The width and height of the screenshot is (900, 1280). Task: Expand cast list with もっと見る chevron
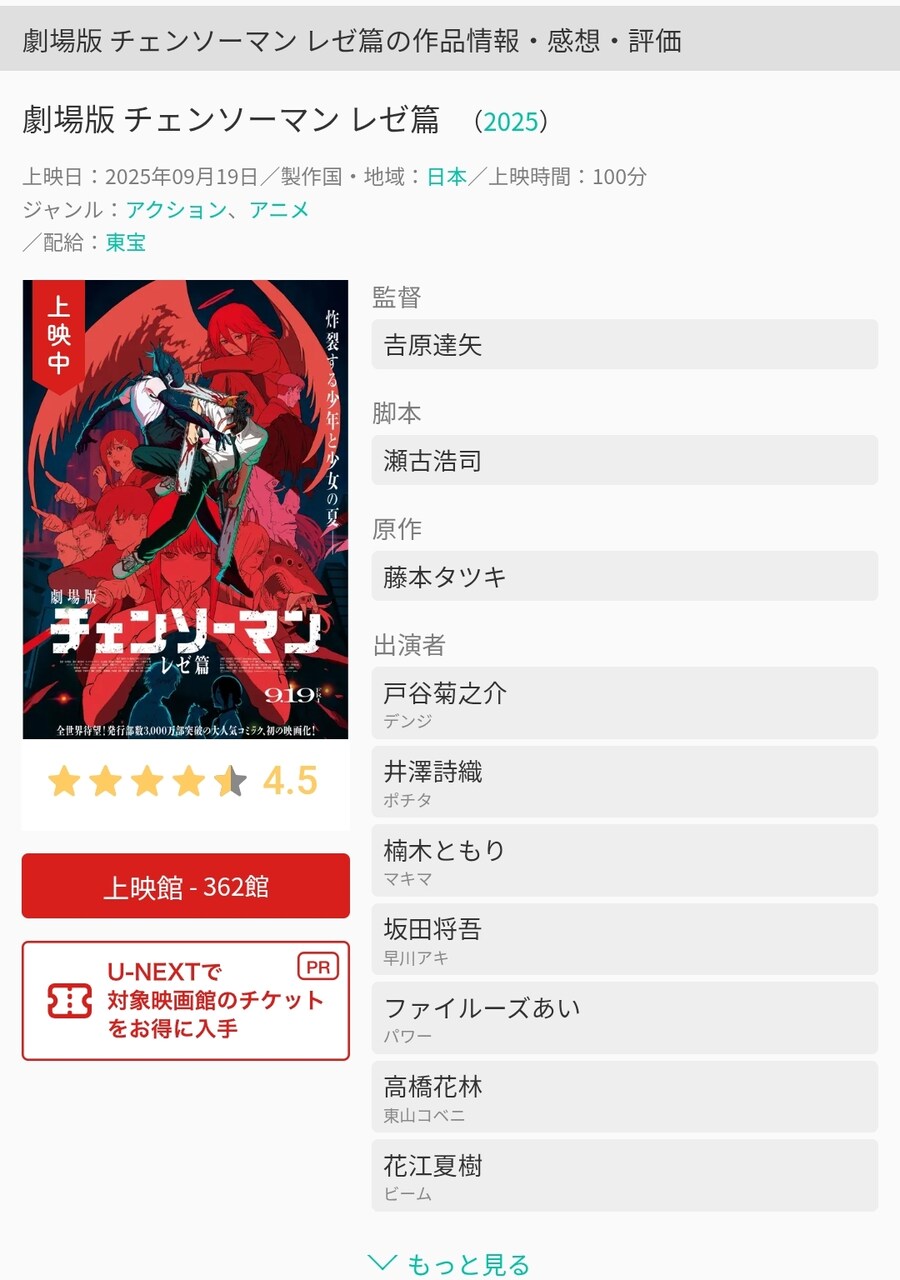point(449,1264)
